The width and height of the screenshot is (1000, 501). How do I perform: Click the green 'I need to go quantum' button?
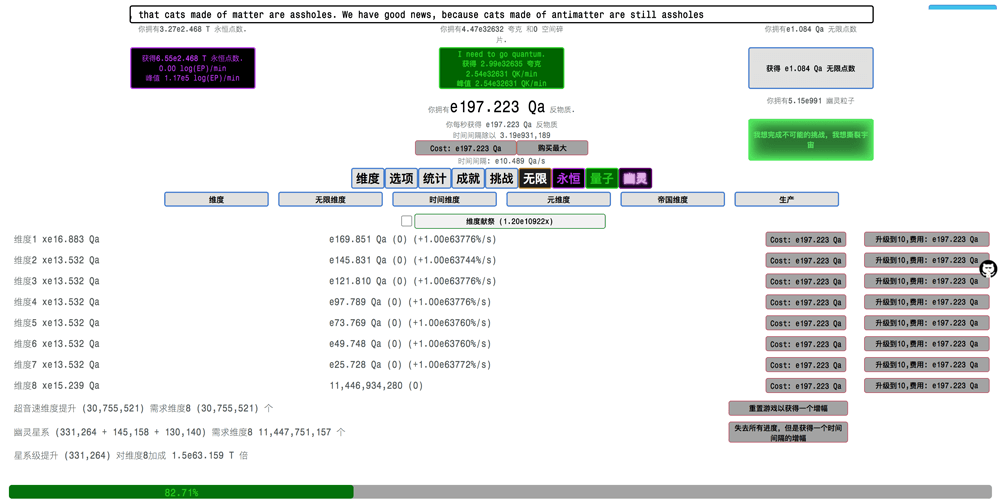click(x=501, y=69)
